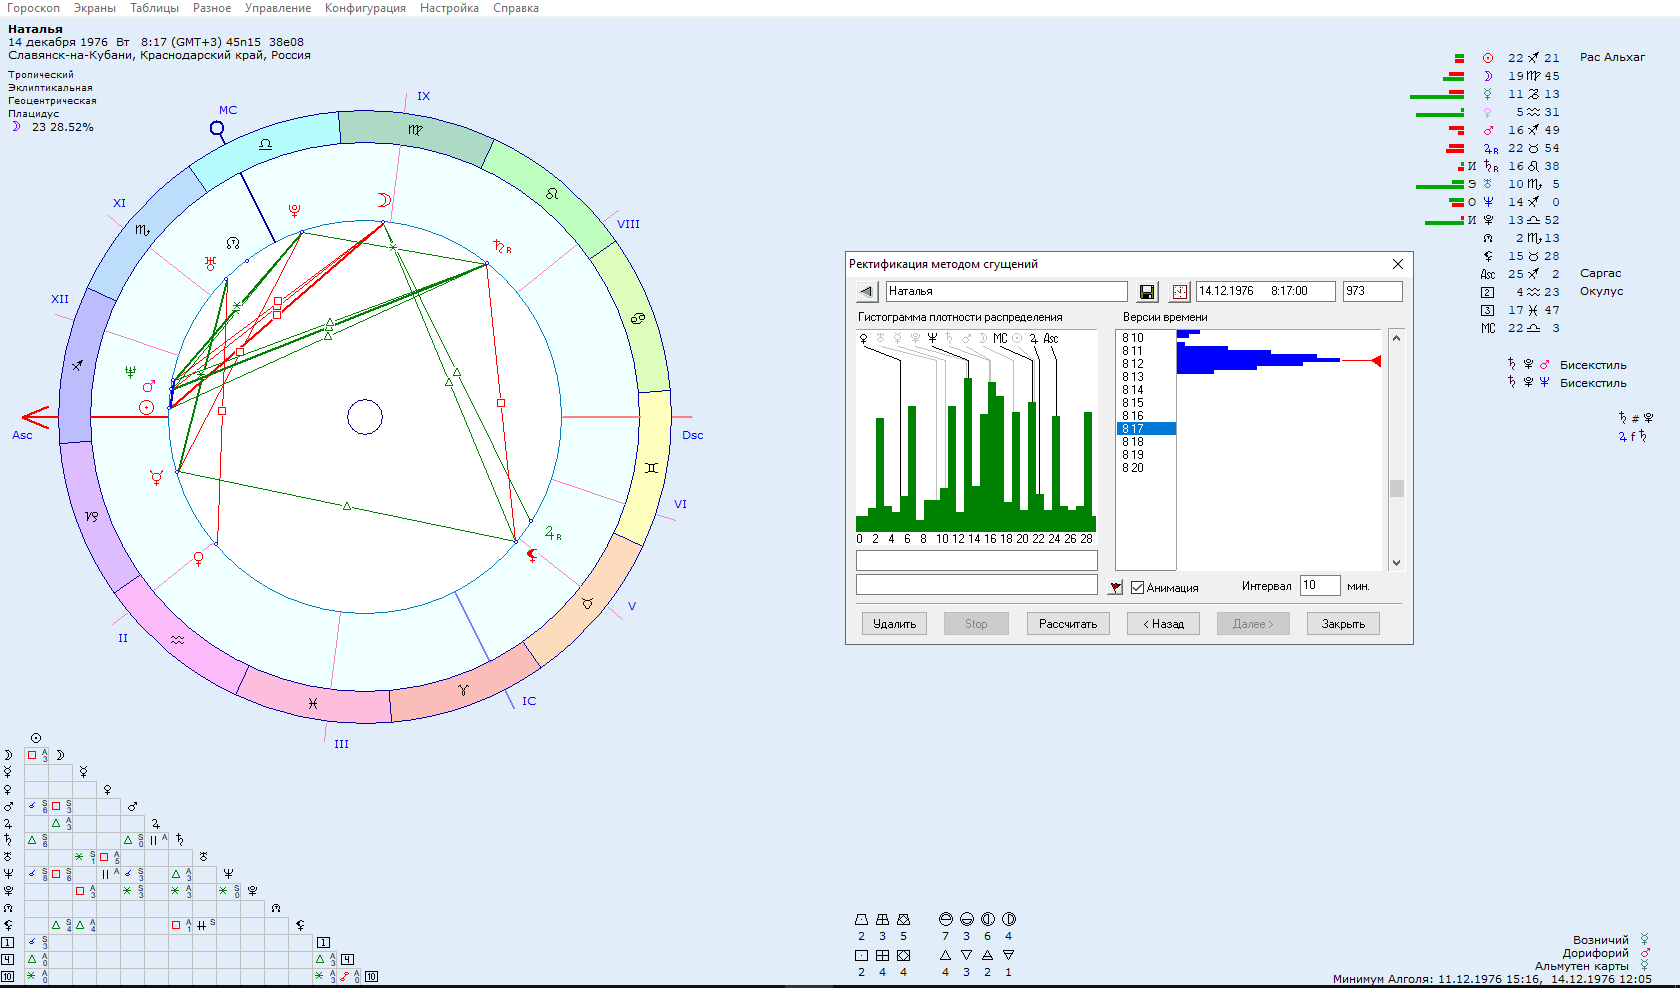Click the Рассчитать button
1680x988 pixels.
[1067, 624]
